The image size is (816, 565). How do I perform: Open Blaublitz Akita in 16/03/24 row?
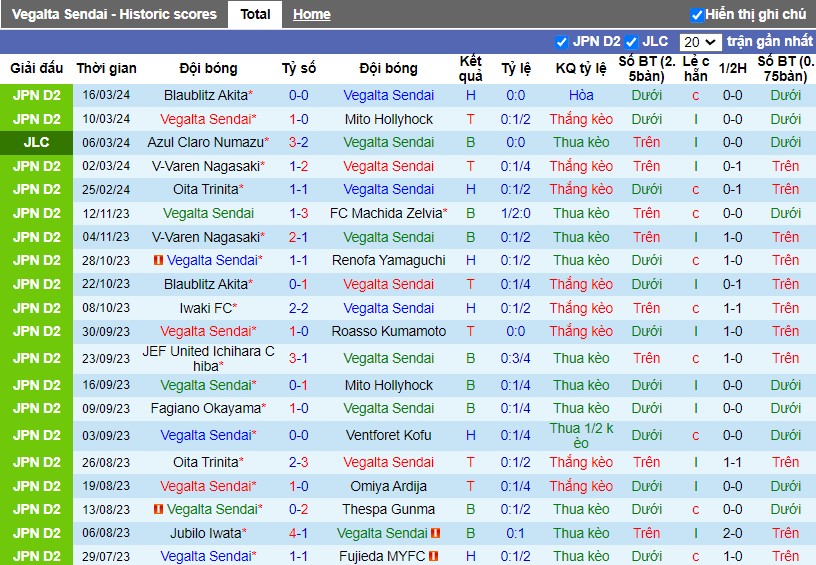coord(208,95)
